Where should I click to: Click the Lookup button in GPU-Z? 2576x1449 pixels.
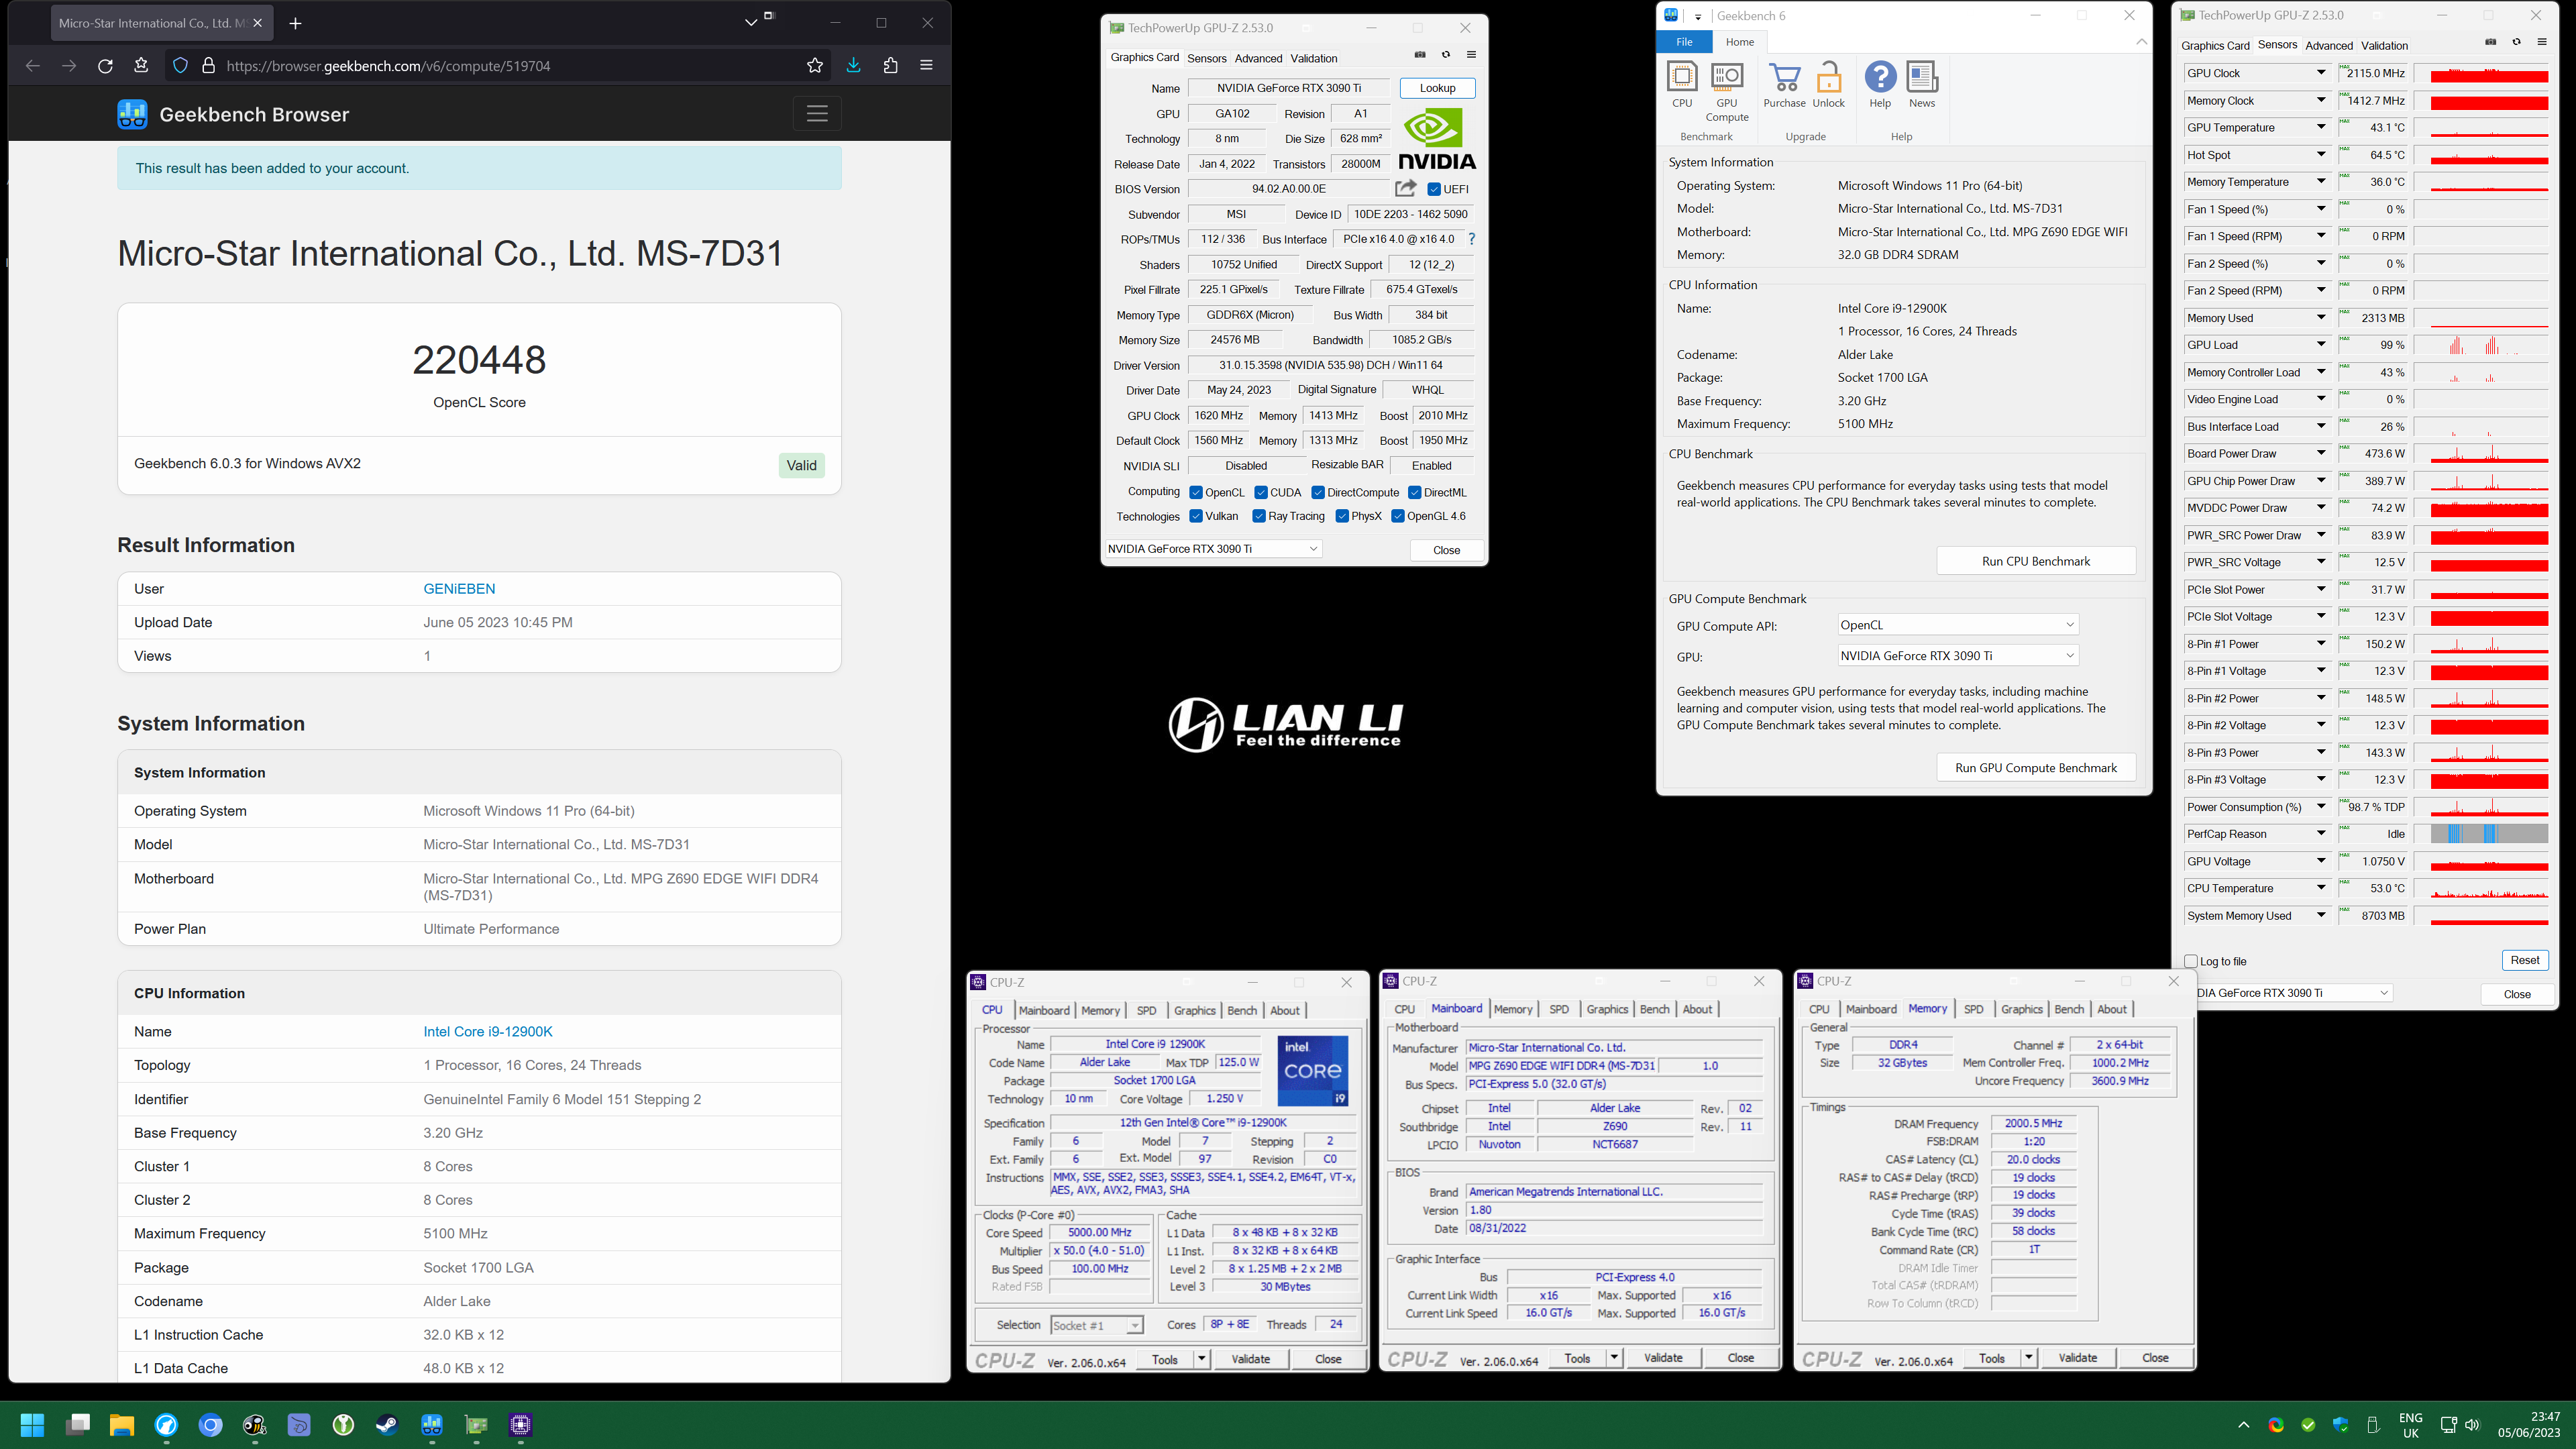point(1437,88)
